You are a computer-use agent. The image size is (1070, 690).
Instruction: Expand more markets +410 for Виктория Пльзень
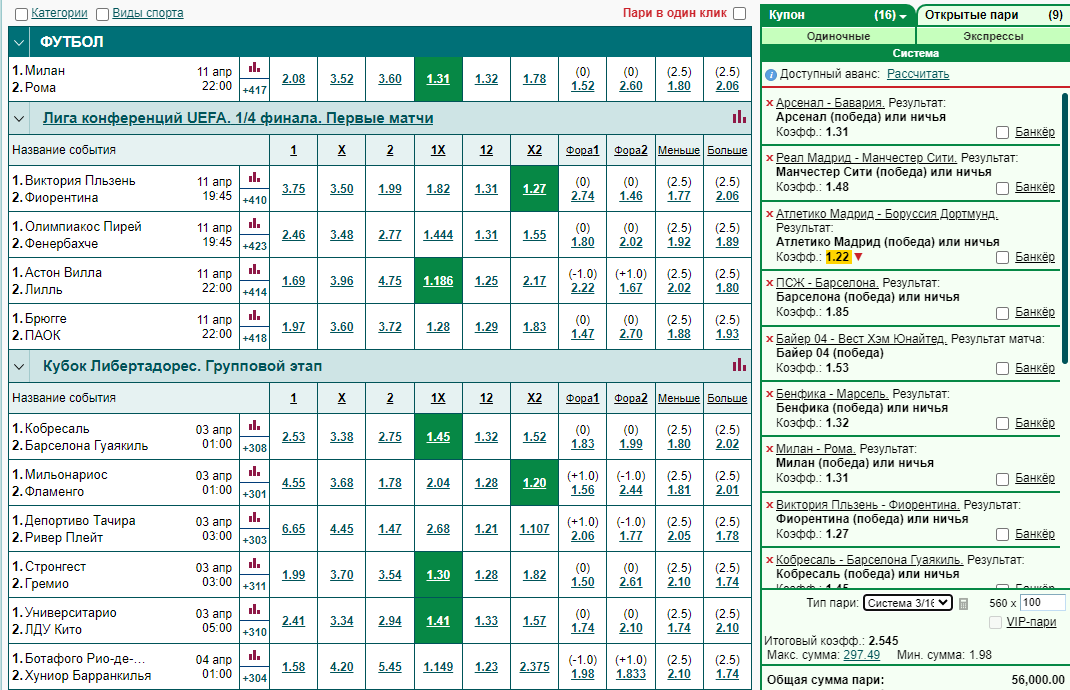coord(255,200)
